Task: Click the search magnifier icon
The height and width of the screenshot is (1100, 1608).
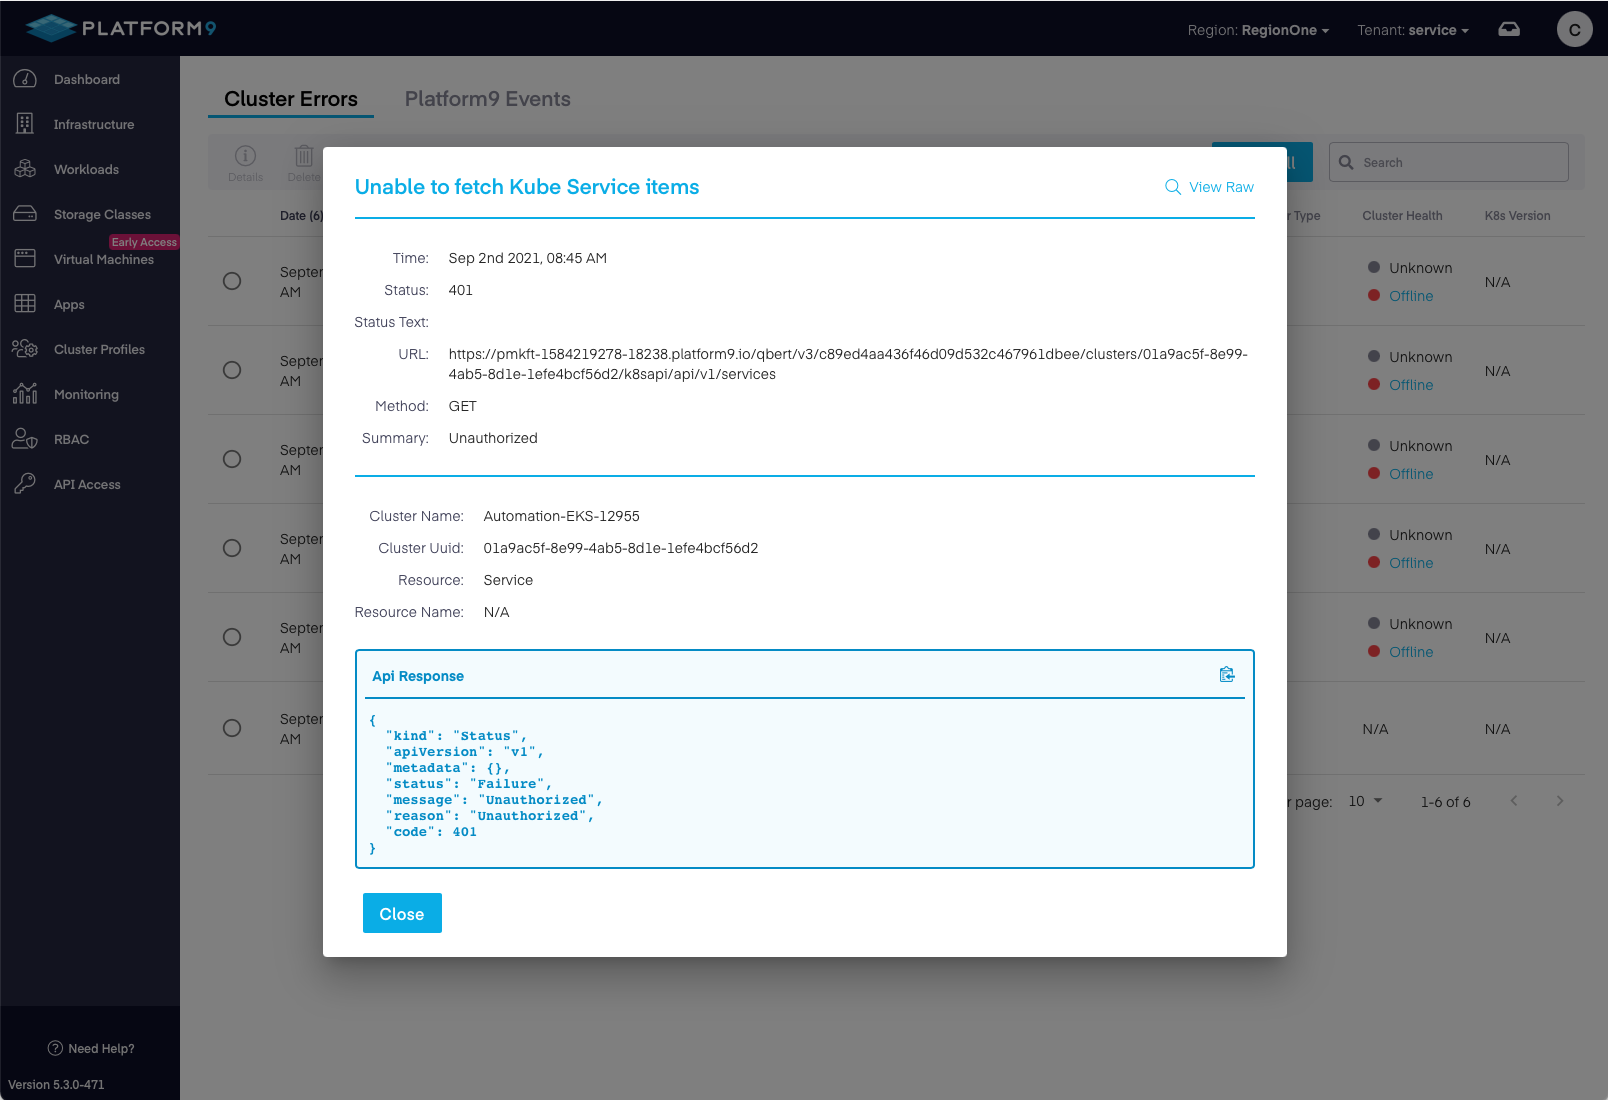Action: tap(1346, 162)
